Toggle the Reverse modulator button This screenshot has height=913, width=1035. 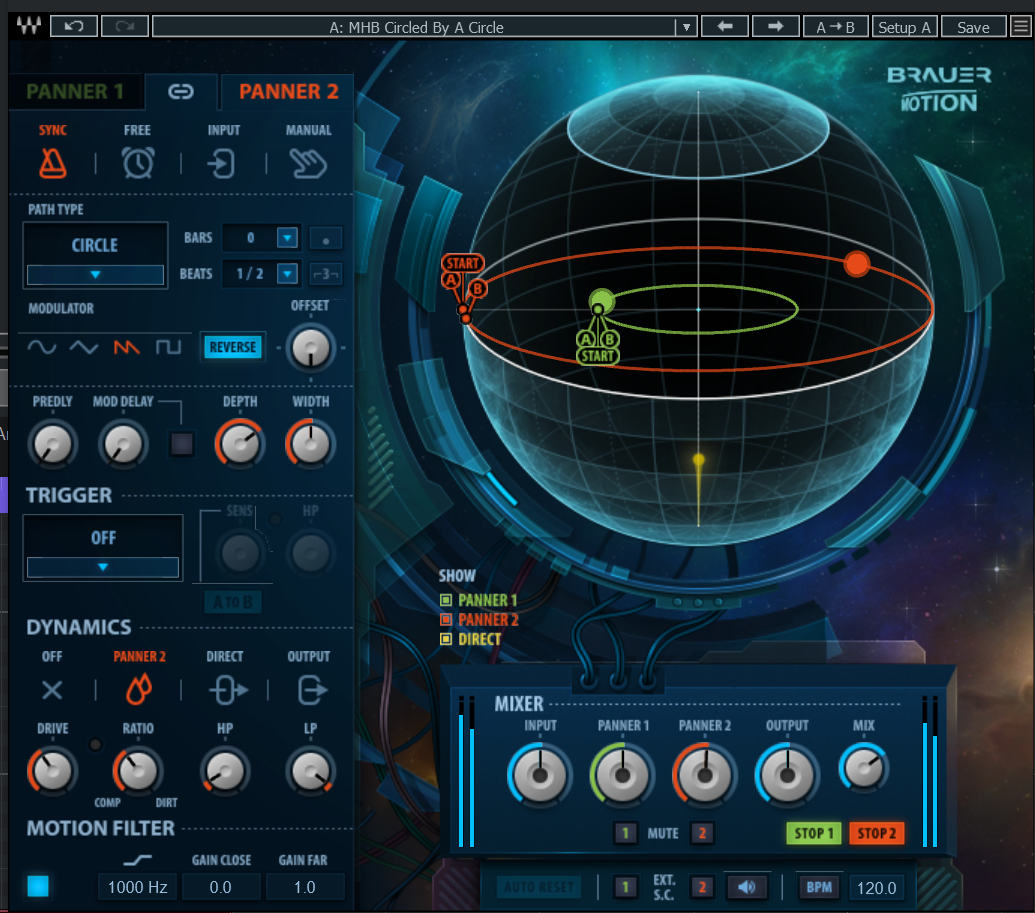click(233, 347)
